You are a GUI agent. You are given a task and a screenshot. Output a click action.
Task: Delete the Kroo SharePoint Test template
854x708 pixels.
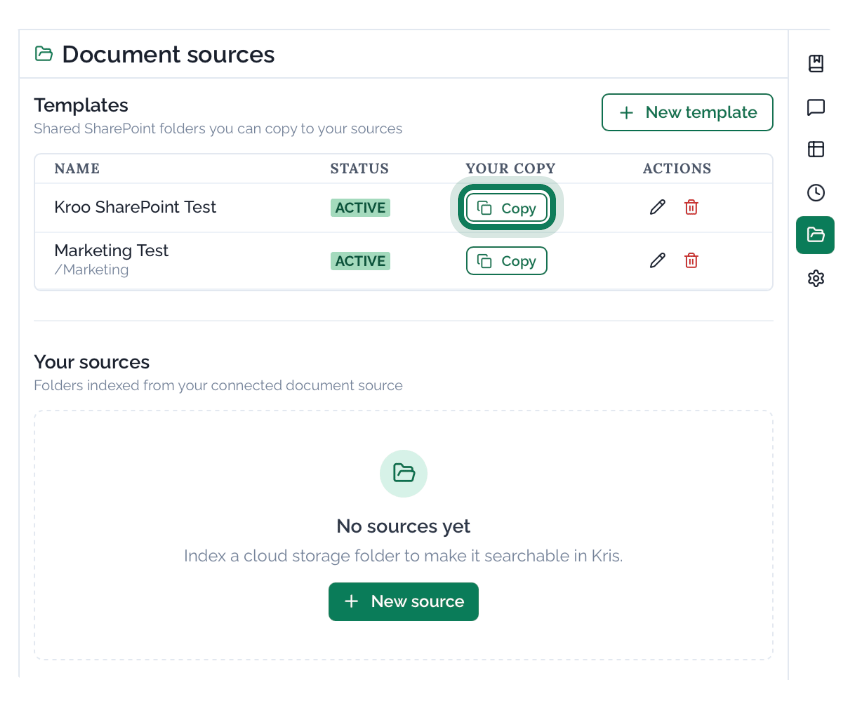tap(691, 207)
